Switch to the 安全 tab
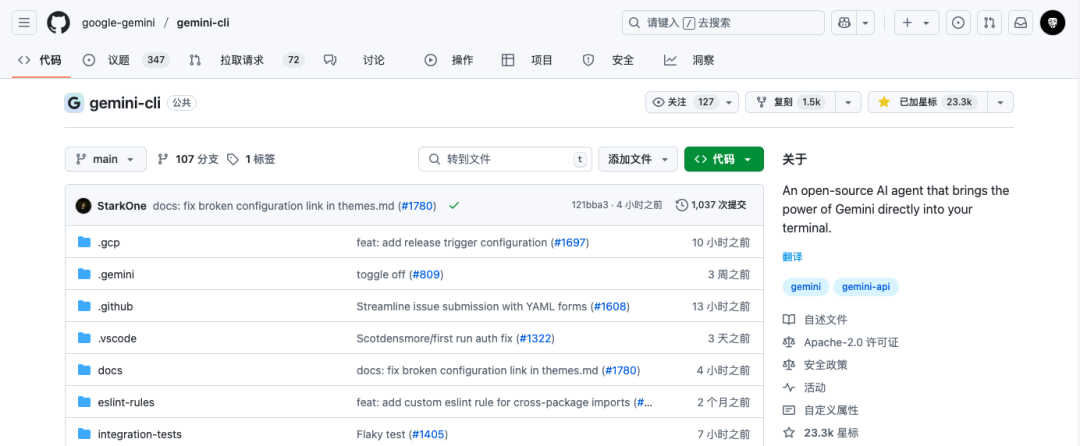Image resolution: width=1080 pixels, height=446 pixels. coord(608,60)
